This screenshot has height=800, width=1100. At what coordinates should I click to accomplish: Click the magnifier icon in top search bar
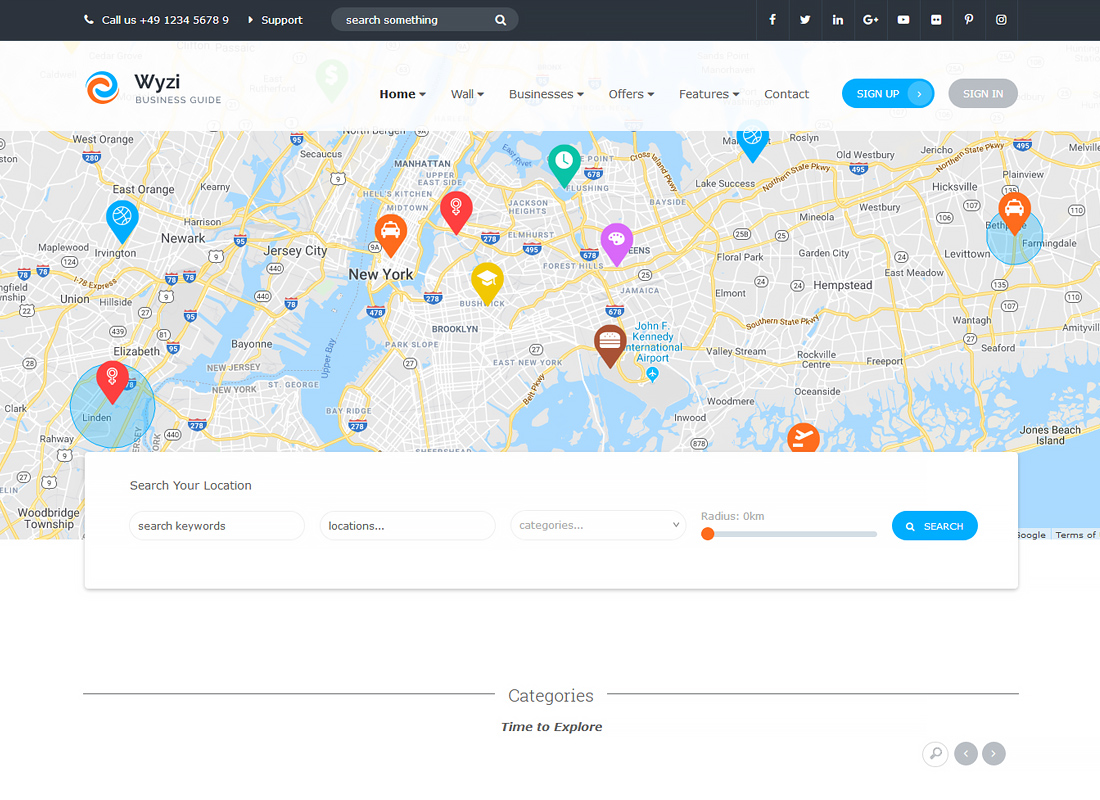click(500, 20)
